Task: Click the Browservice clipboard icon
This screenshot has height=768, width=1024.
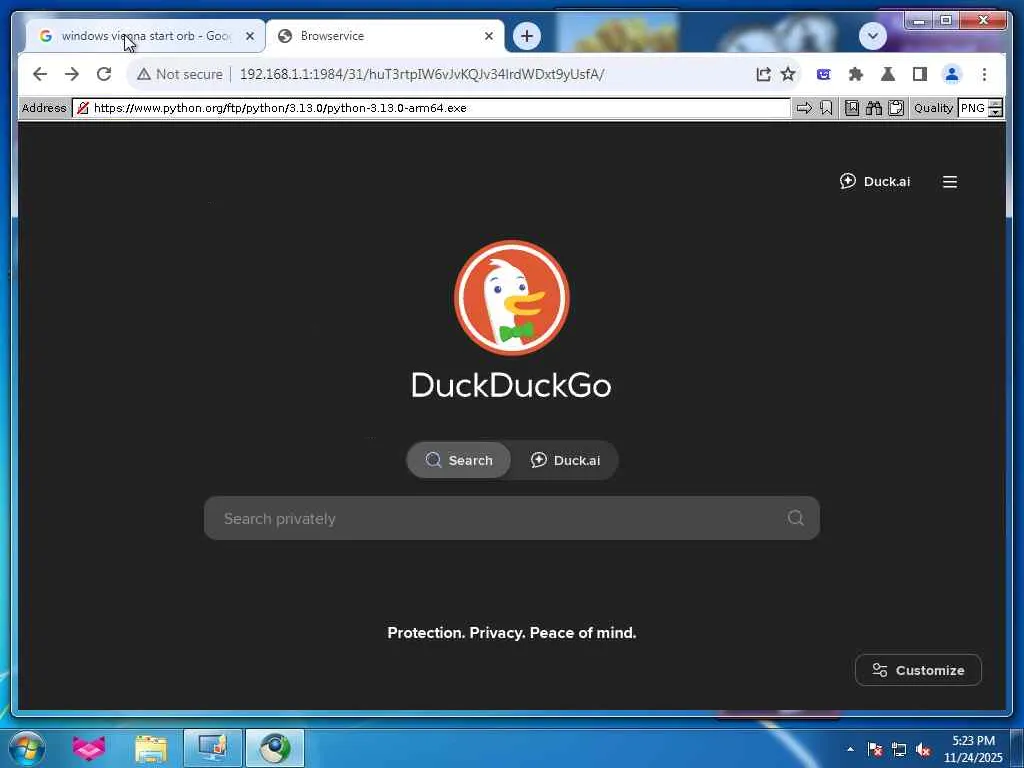Action: pos(896,108)
